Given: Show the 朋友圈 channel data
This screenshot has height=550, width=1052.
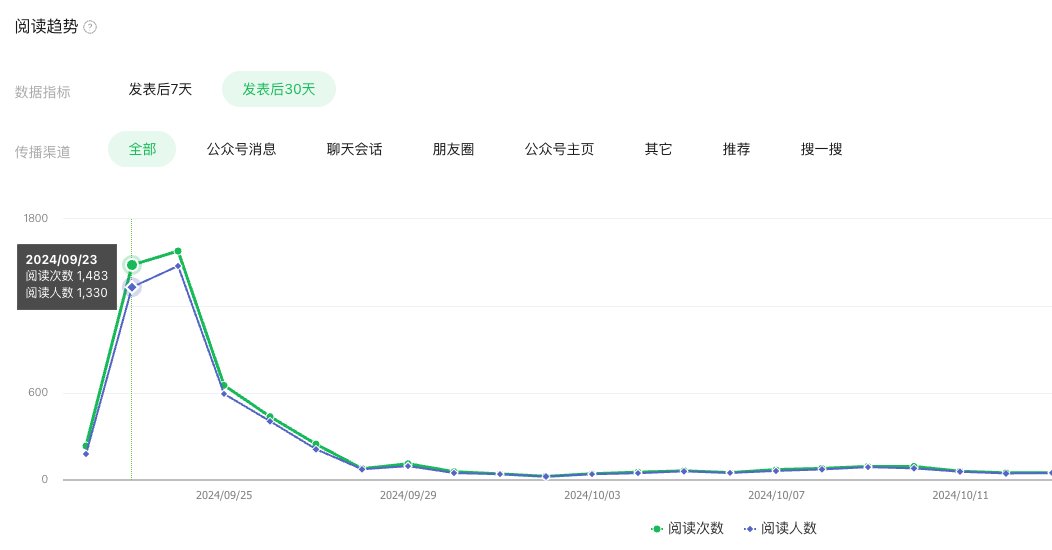Looking at the screenshot, I should pyautogui.click(x=454, y=149).
